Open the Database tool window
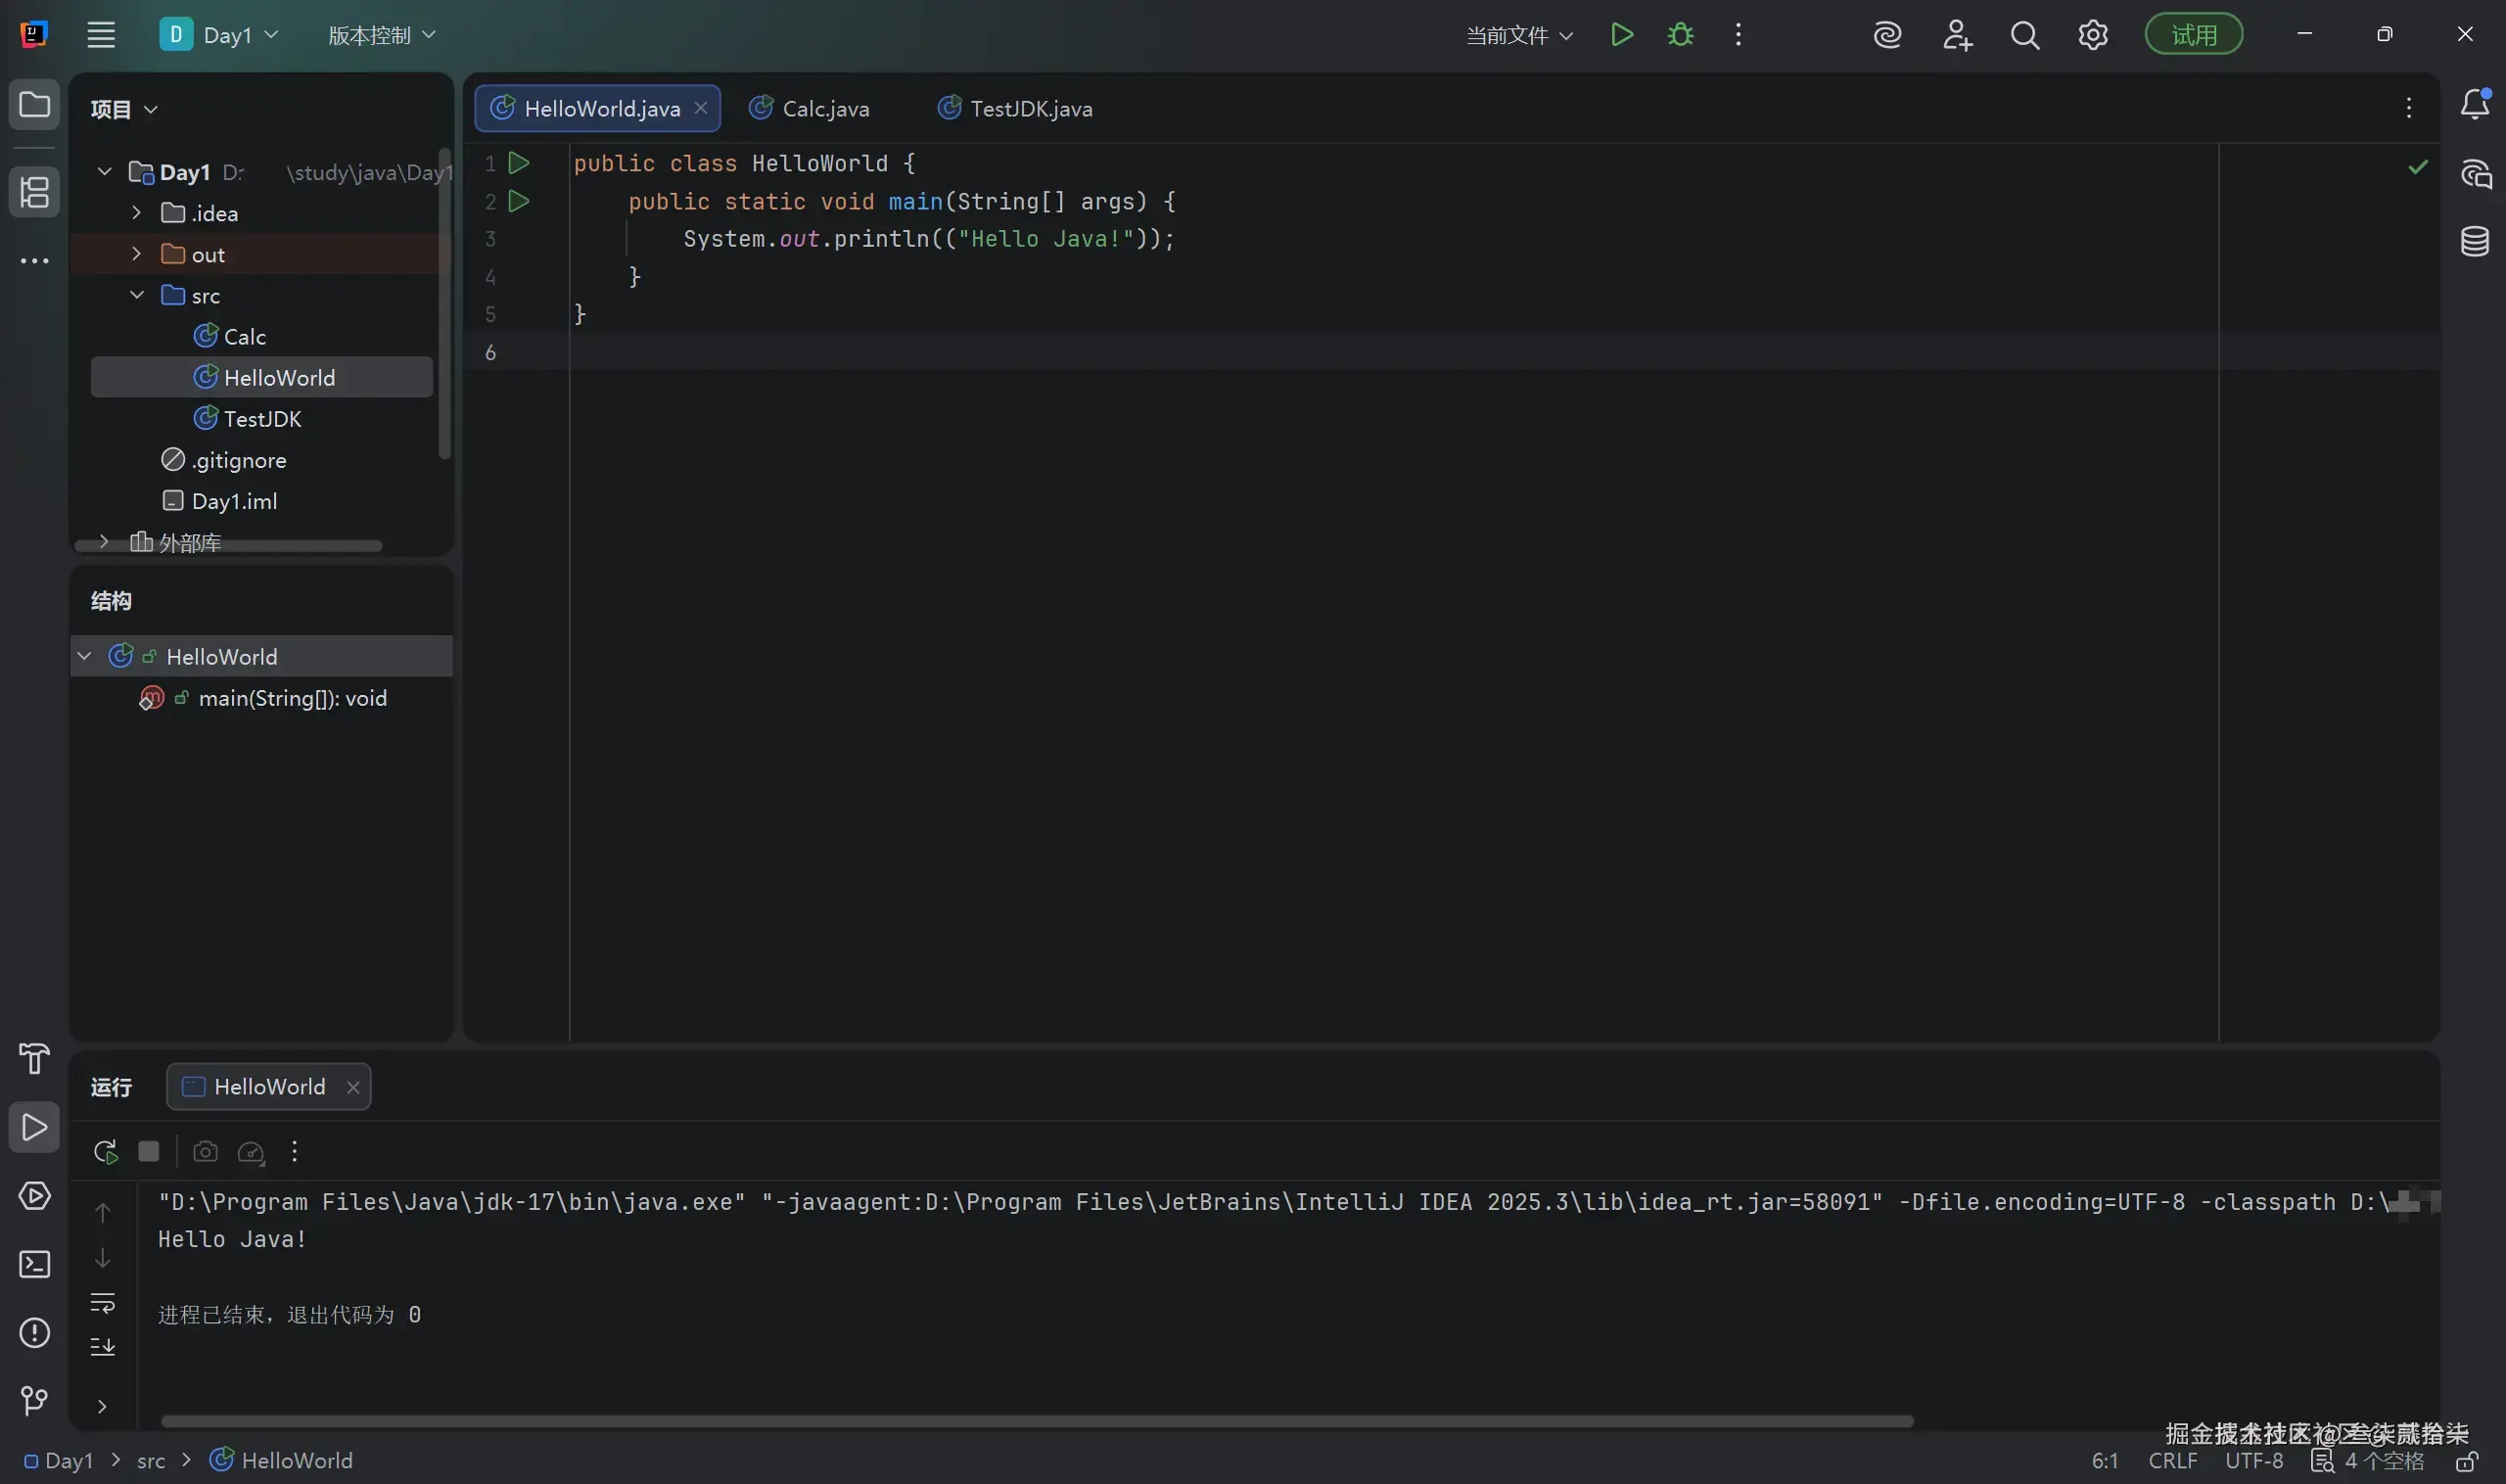Image resolution: width=2506 pixels, height=1484 pixels. tap(2474, 241)
